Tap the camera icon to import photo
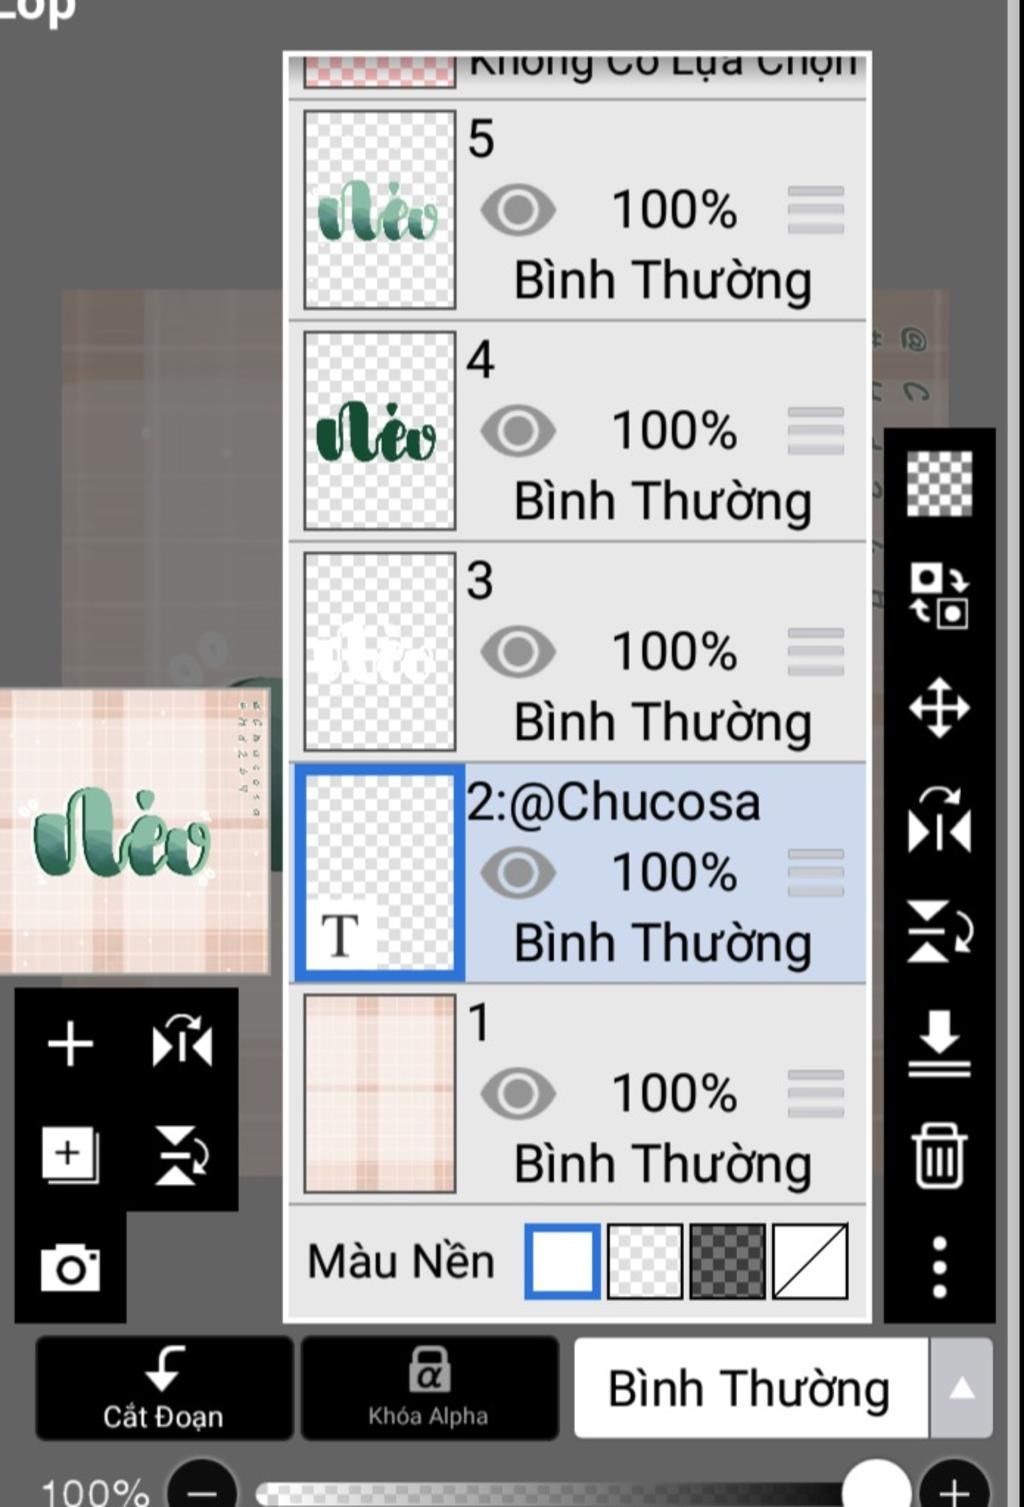The height and width of the screenshot is (1507, 1024). [70, 1268]
